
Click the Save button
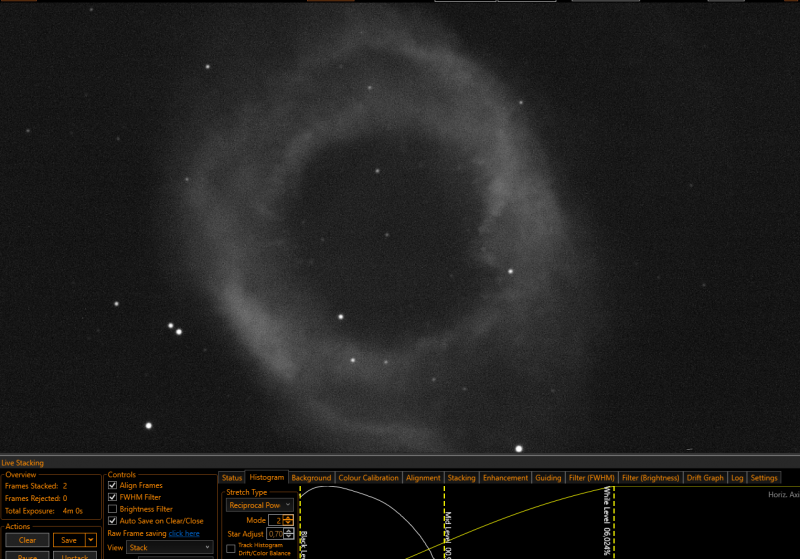click(x=69, y=540)
